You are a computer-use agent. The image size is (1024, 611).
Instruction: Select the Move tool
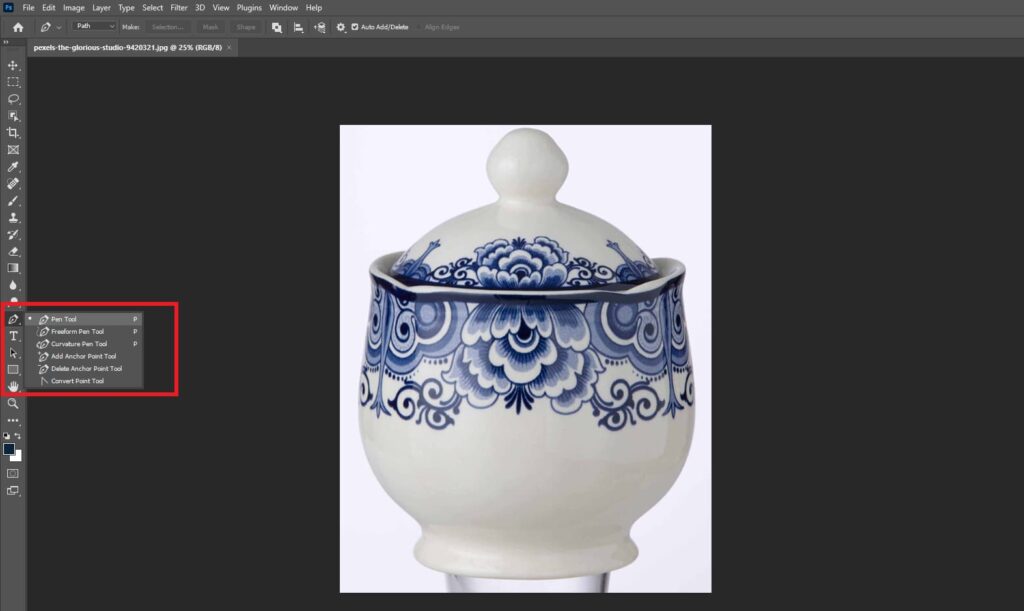tap(13, 65)
